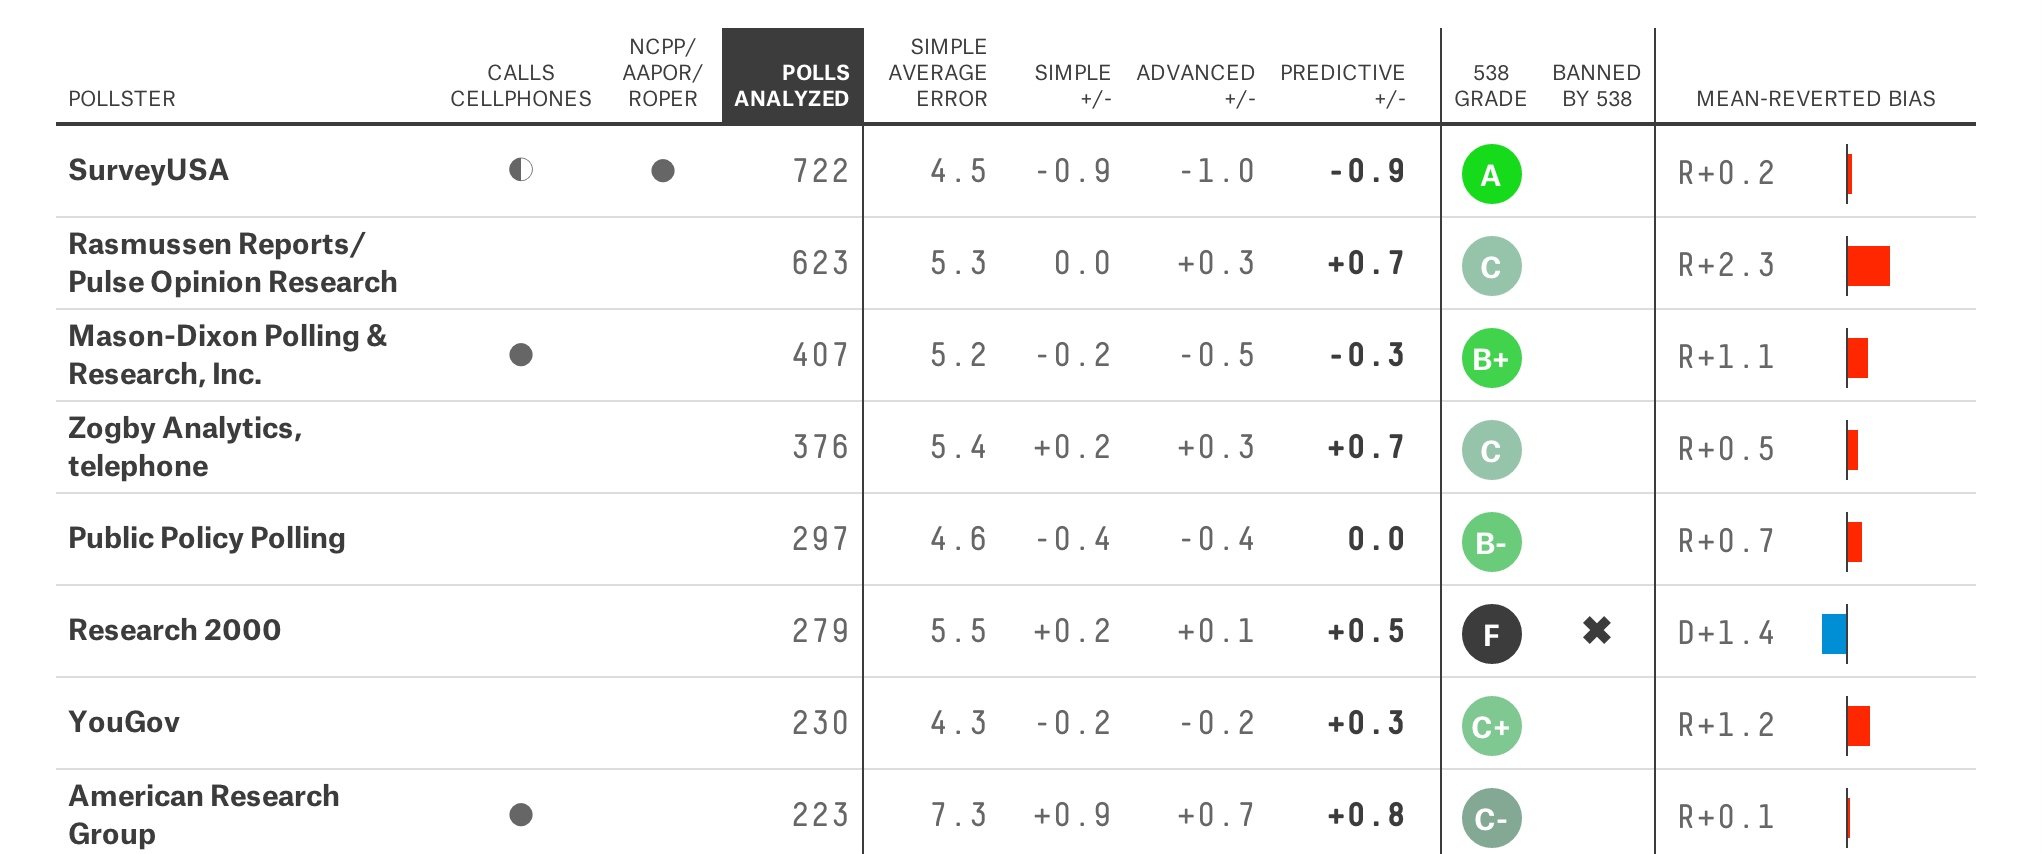
Task: Click Research 2000's black F grade badge
Action: (1491, 634)
